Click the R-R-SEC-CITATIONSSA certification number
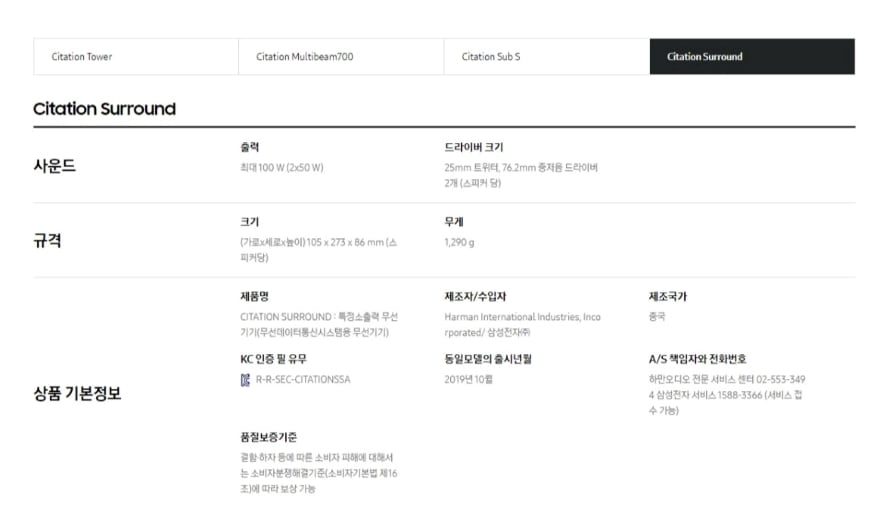 point(303,380)
